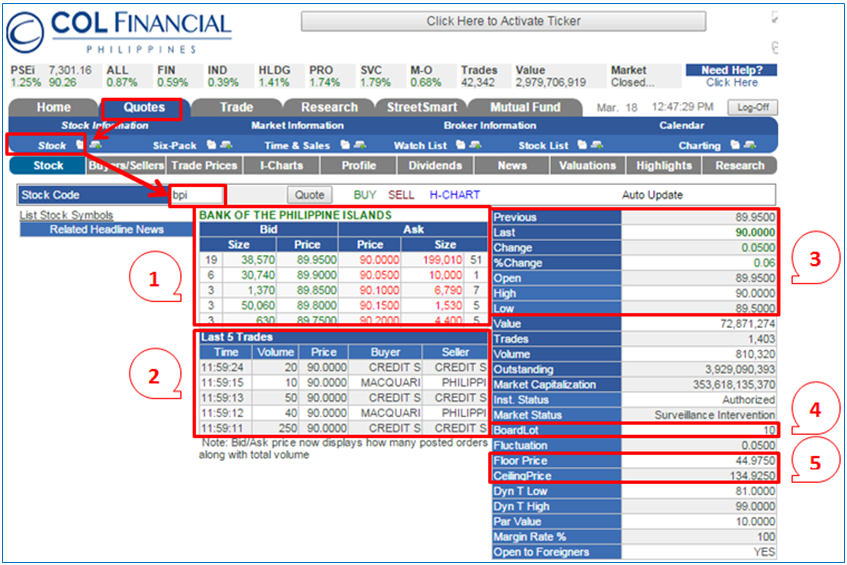Viewport: 847px width, 565px height.
Task: Open the H-CHART link
Action: point(454,195)
